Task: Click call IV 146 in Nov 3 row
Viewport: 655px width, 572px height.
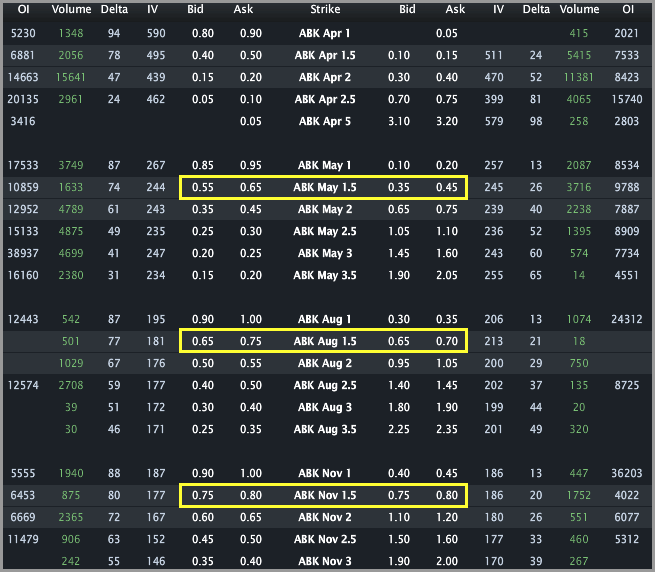Action: click(156, 562)
